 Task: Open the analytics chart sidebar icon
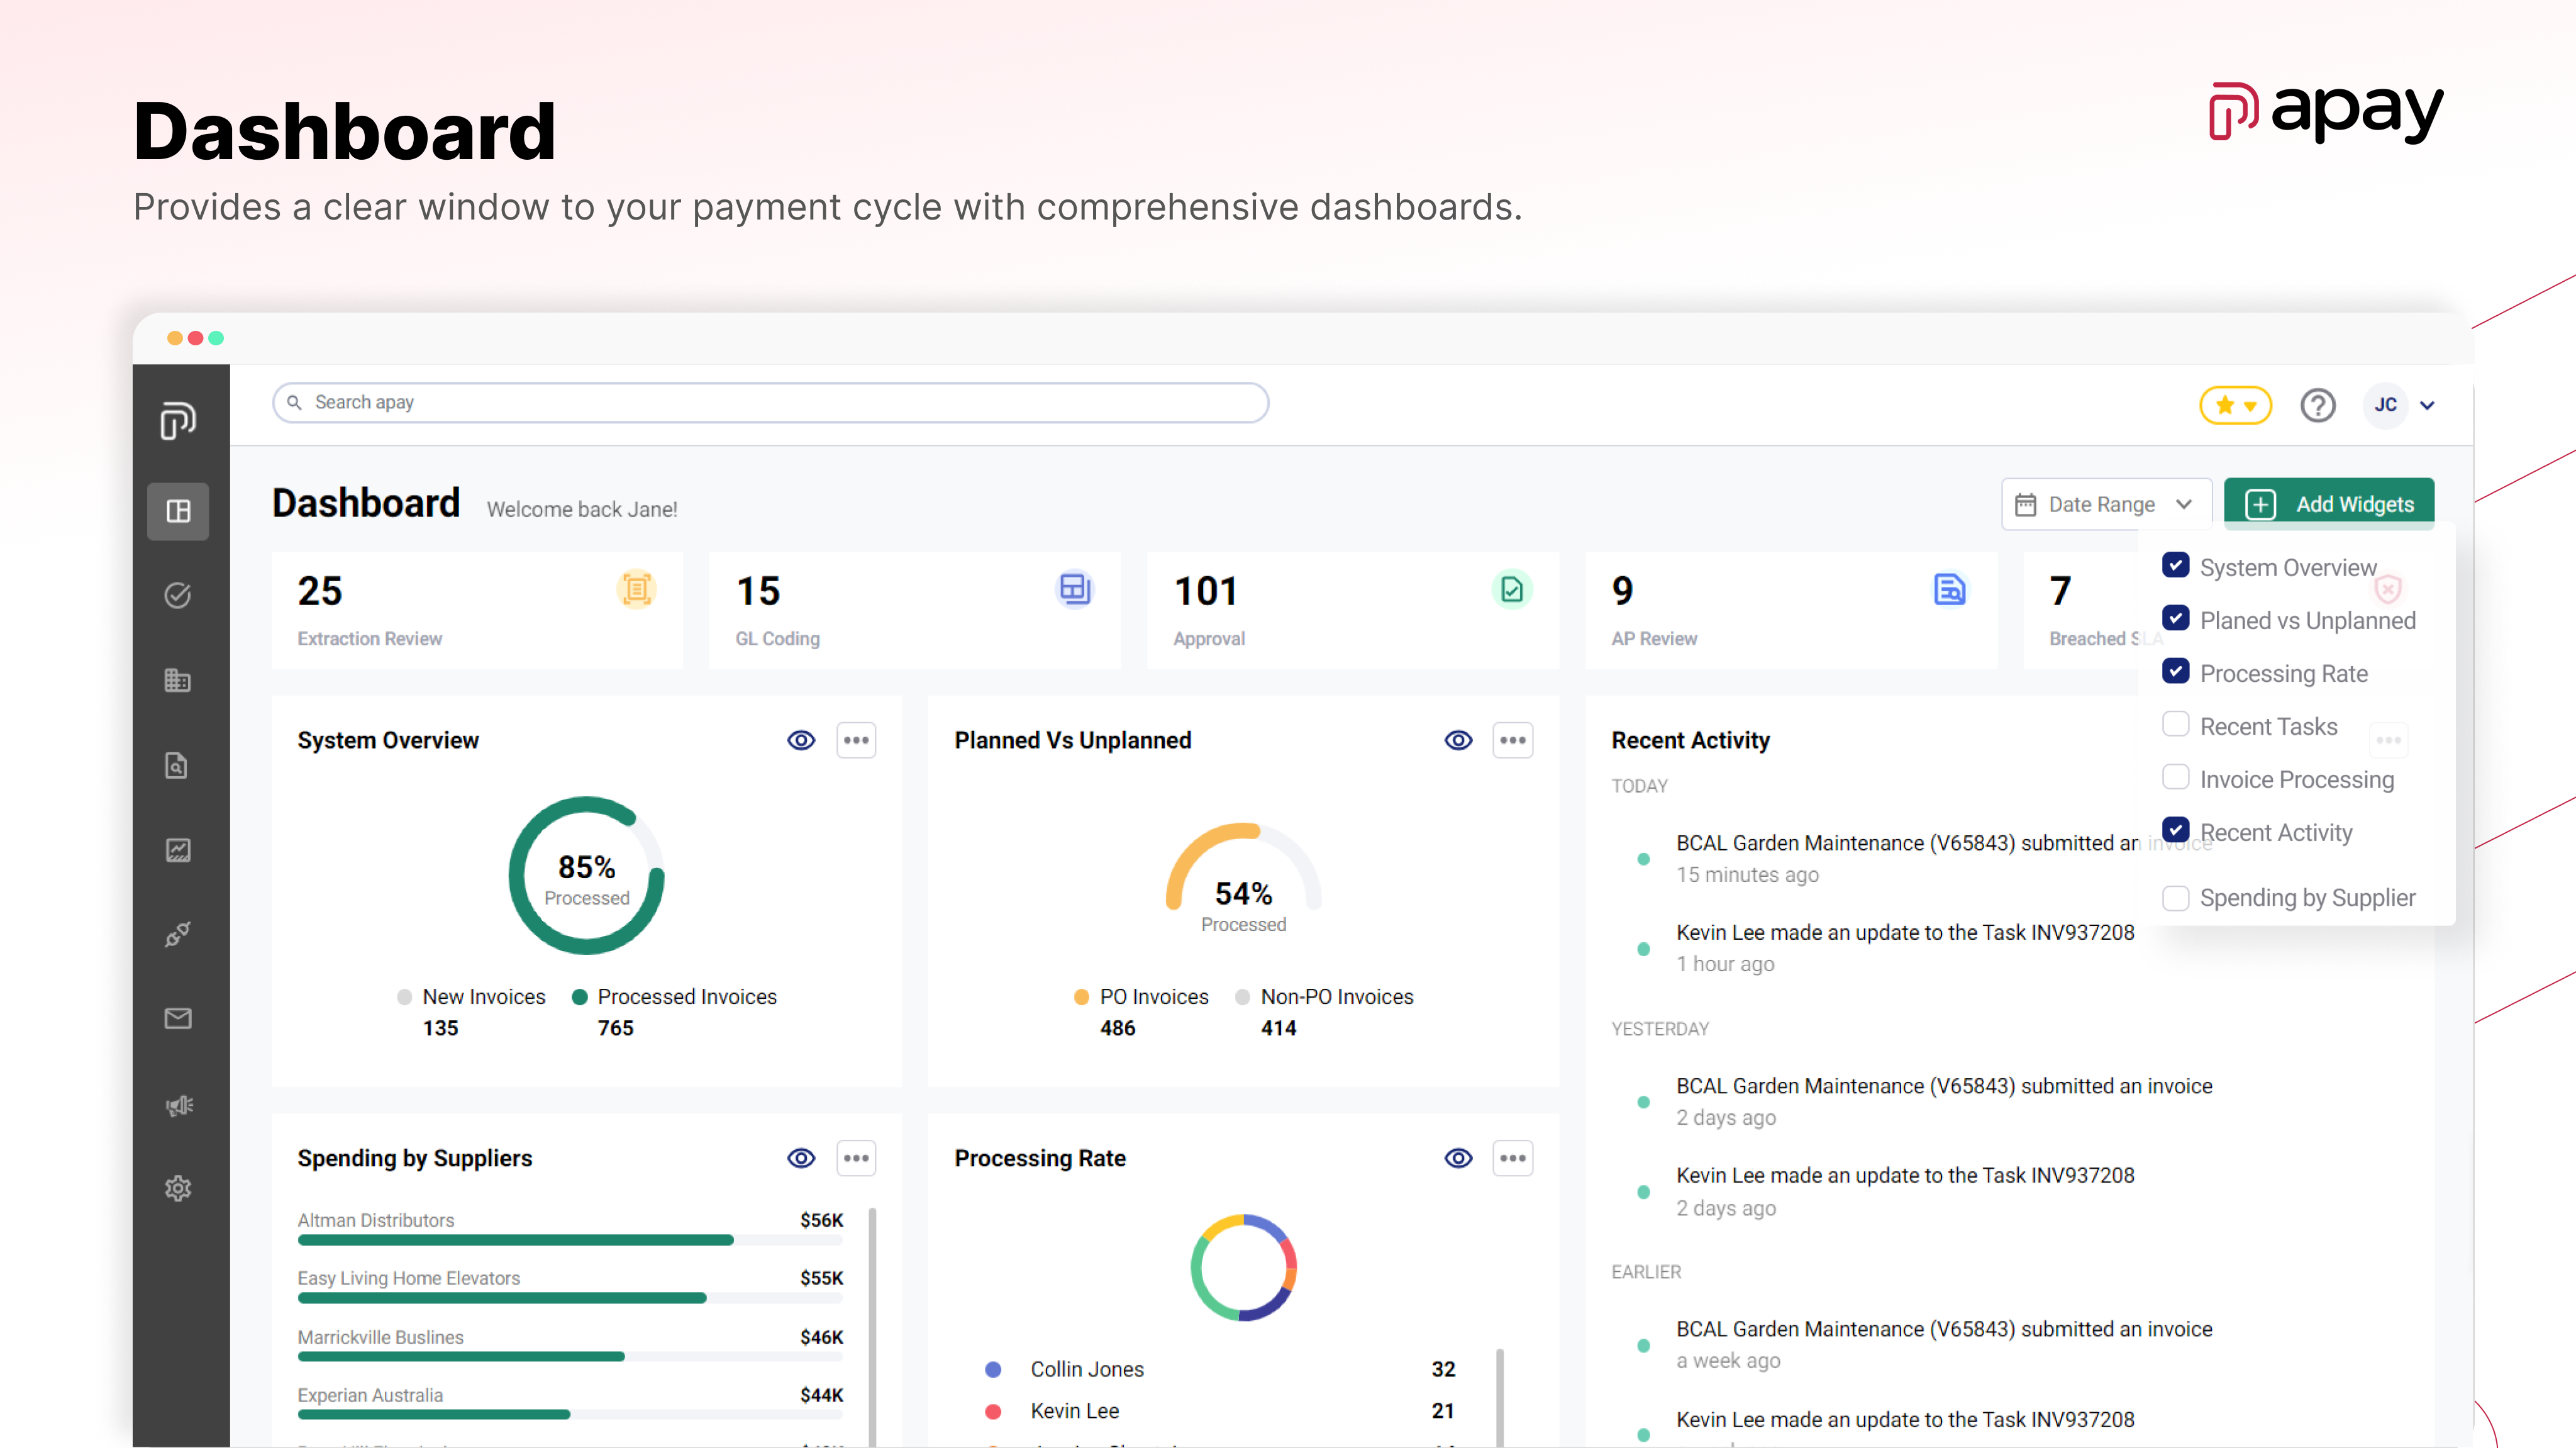point(178,850)
